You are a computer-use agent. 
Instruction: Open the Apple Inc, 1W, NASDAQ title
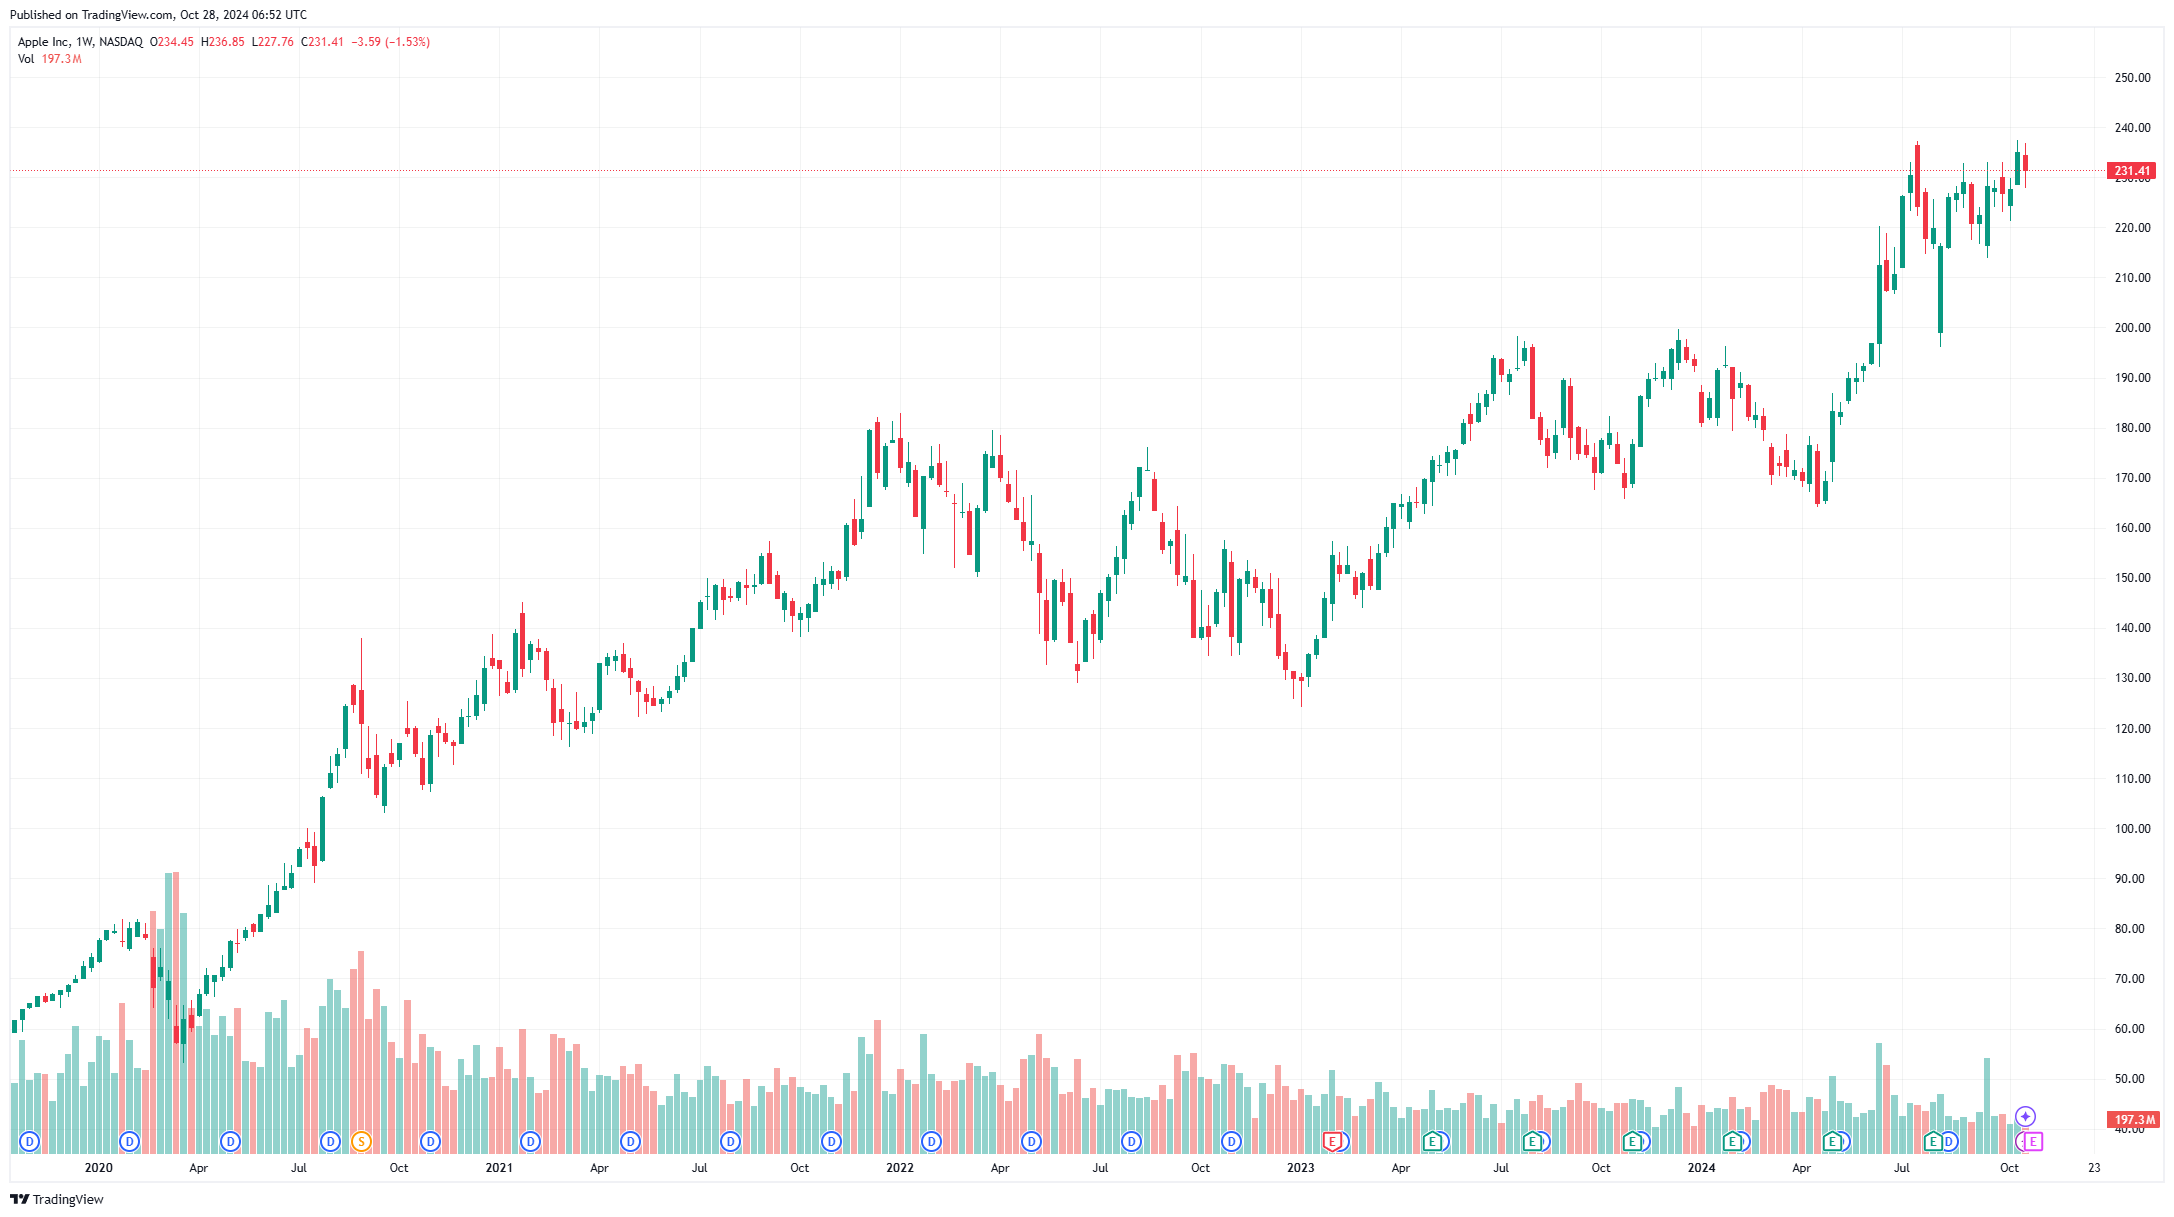point(80,42)
